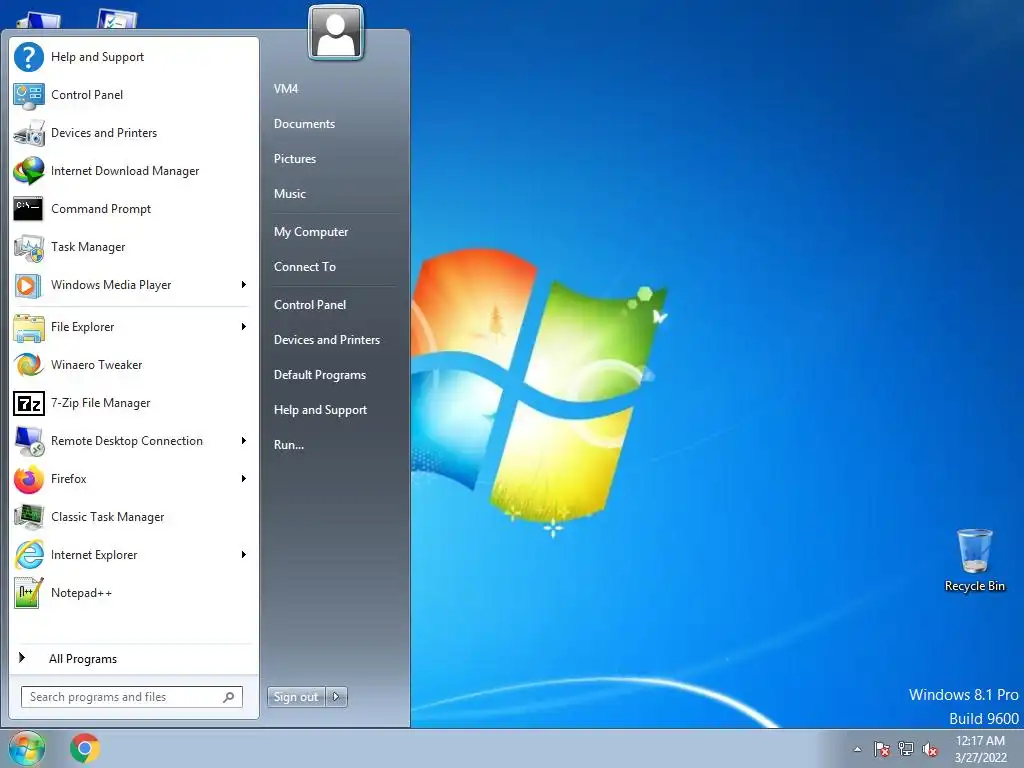
Task: Click the Start orb on taskbar
Action: point(27,748)
